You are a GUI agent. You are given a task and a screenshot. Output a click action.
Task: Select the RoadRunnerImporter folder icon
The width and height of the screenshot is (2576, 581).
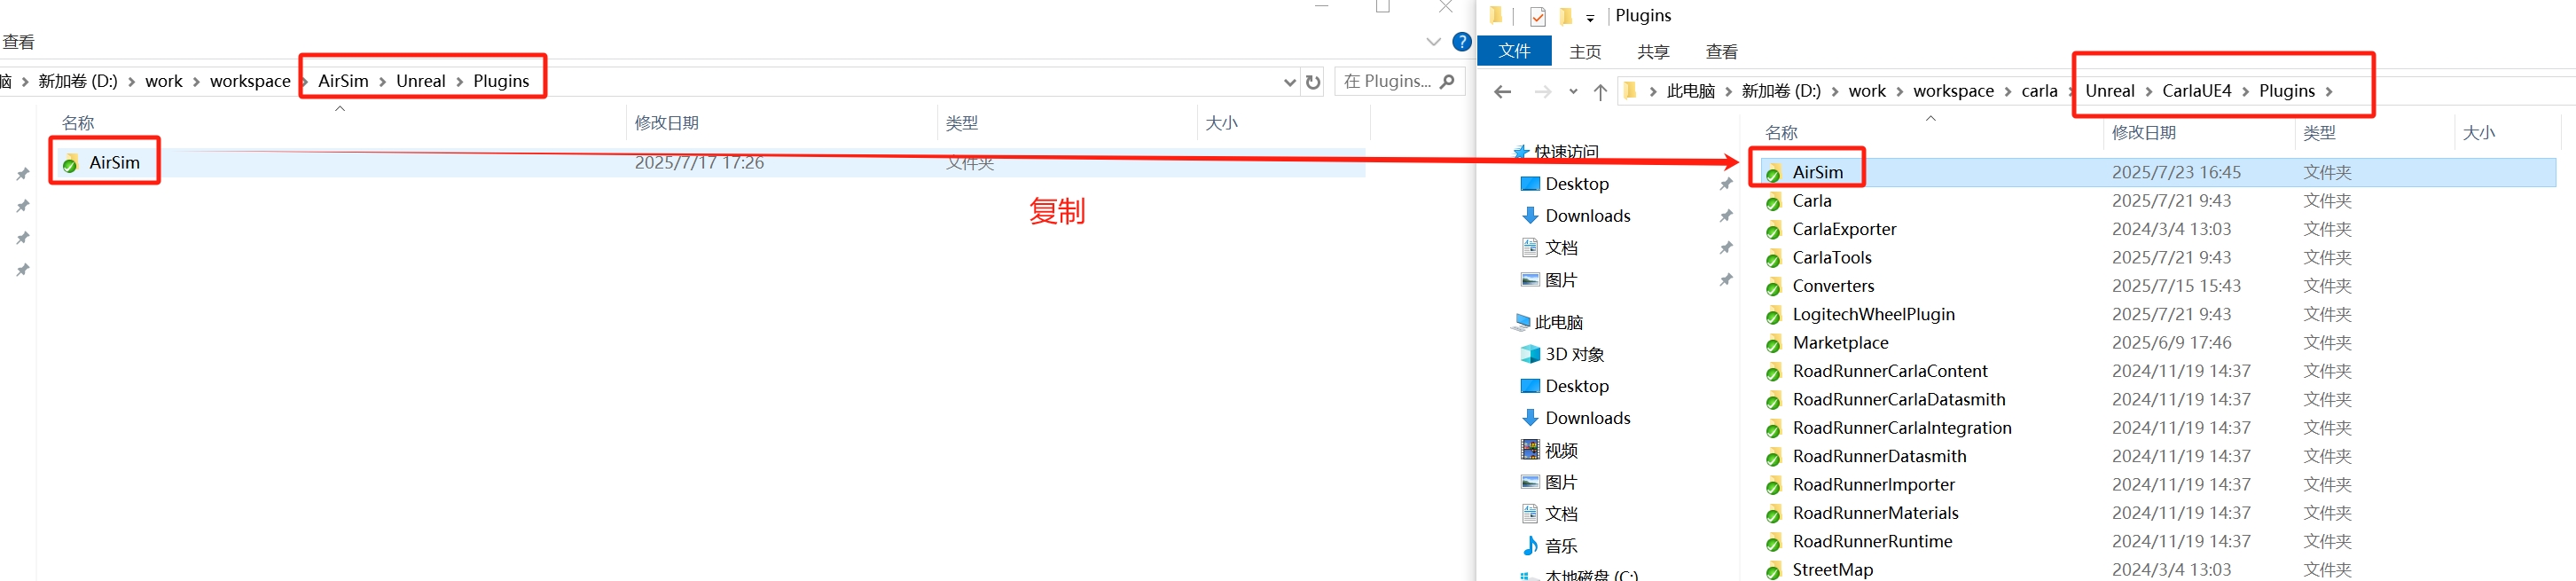click(x=1773, y=485)
